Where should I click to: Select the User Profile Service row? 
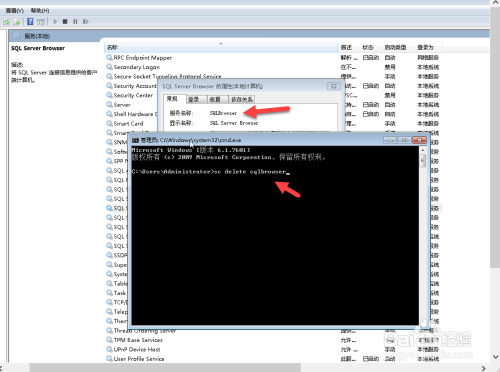pos(139,359)
